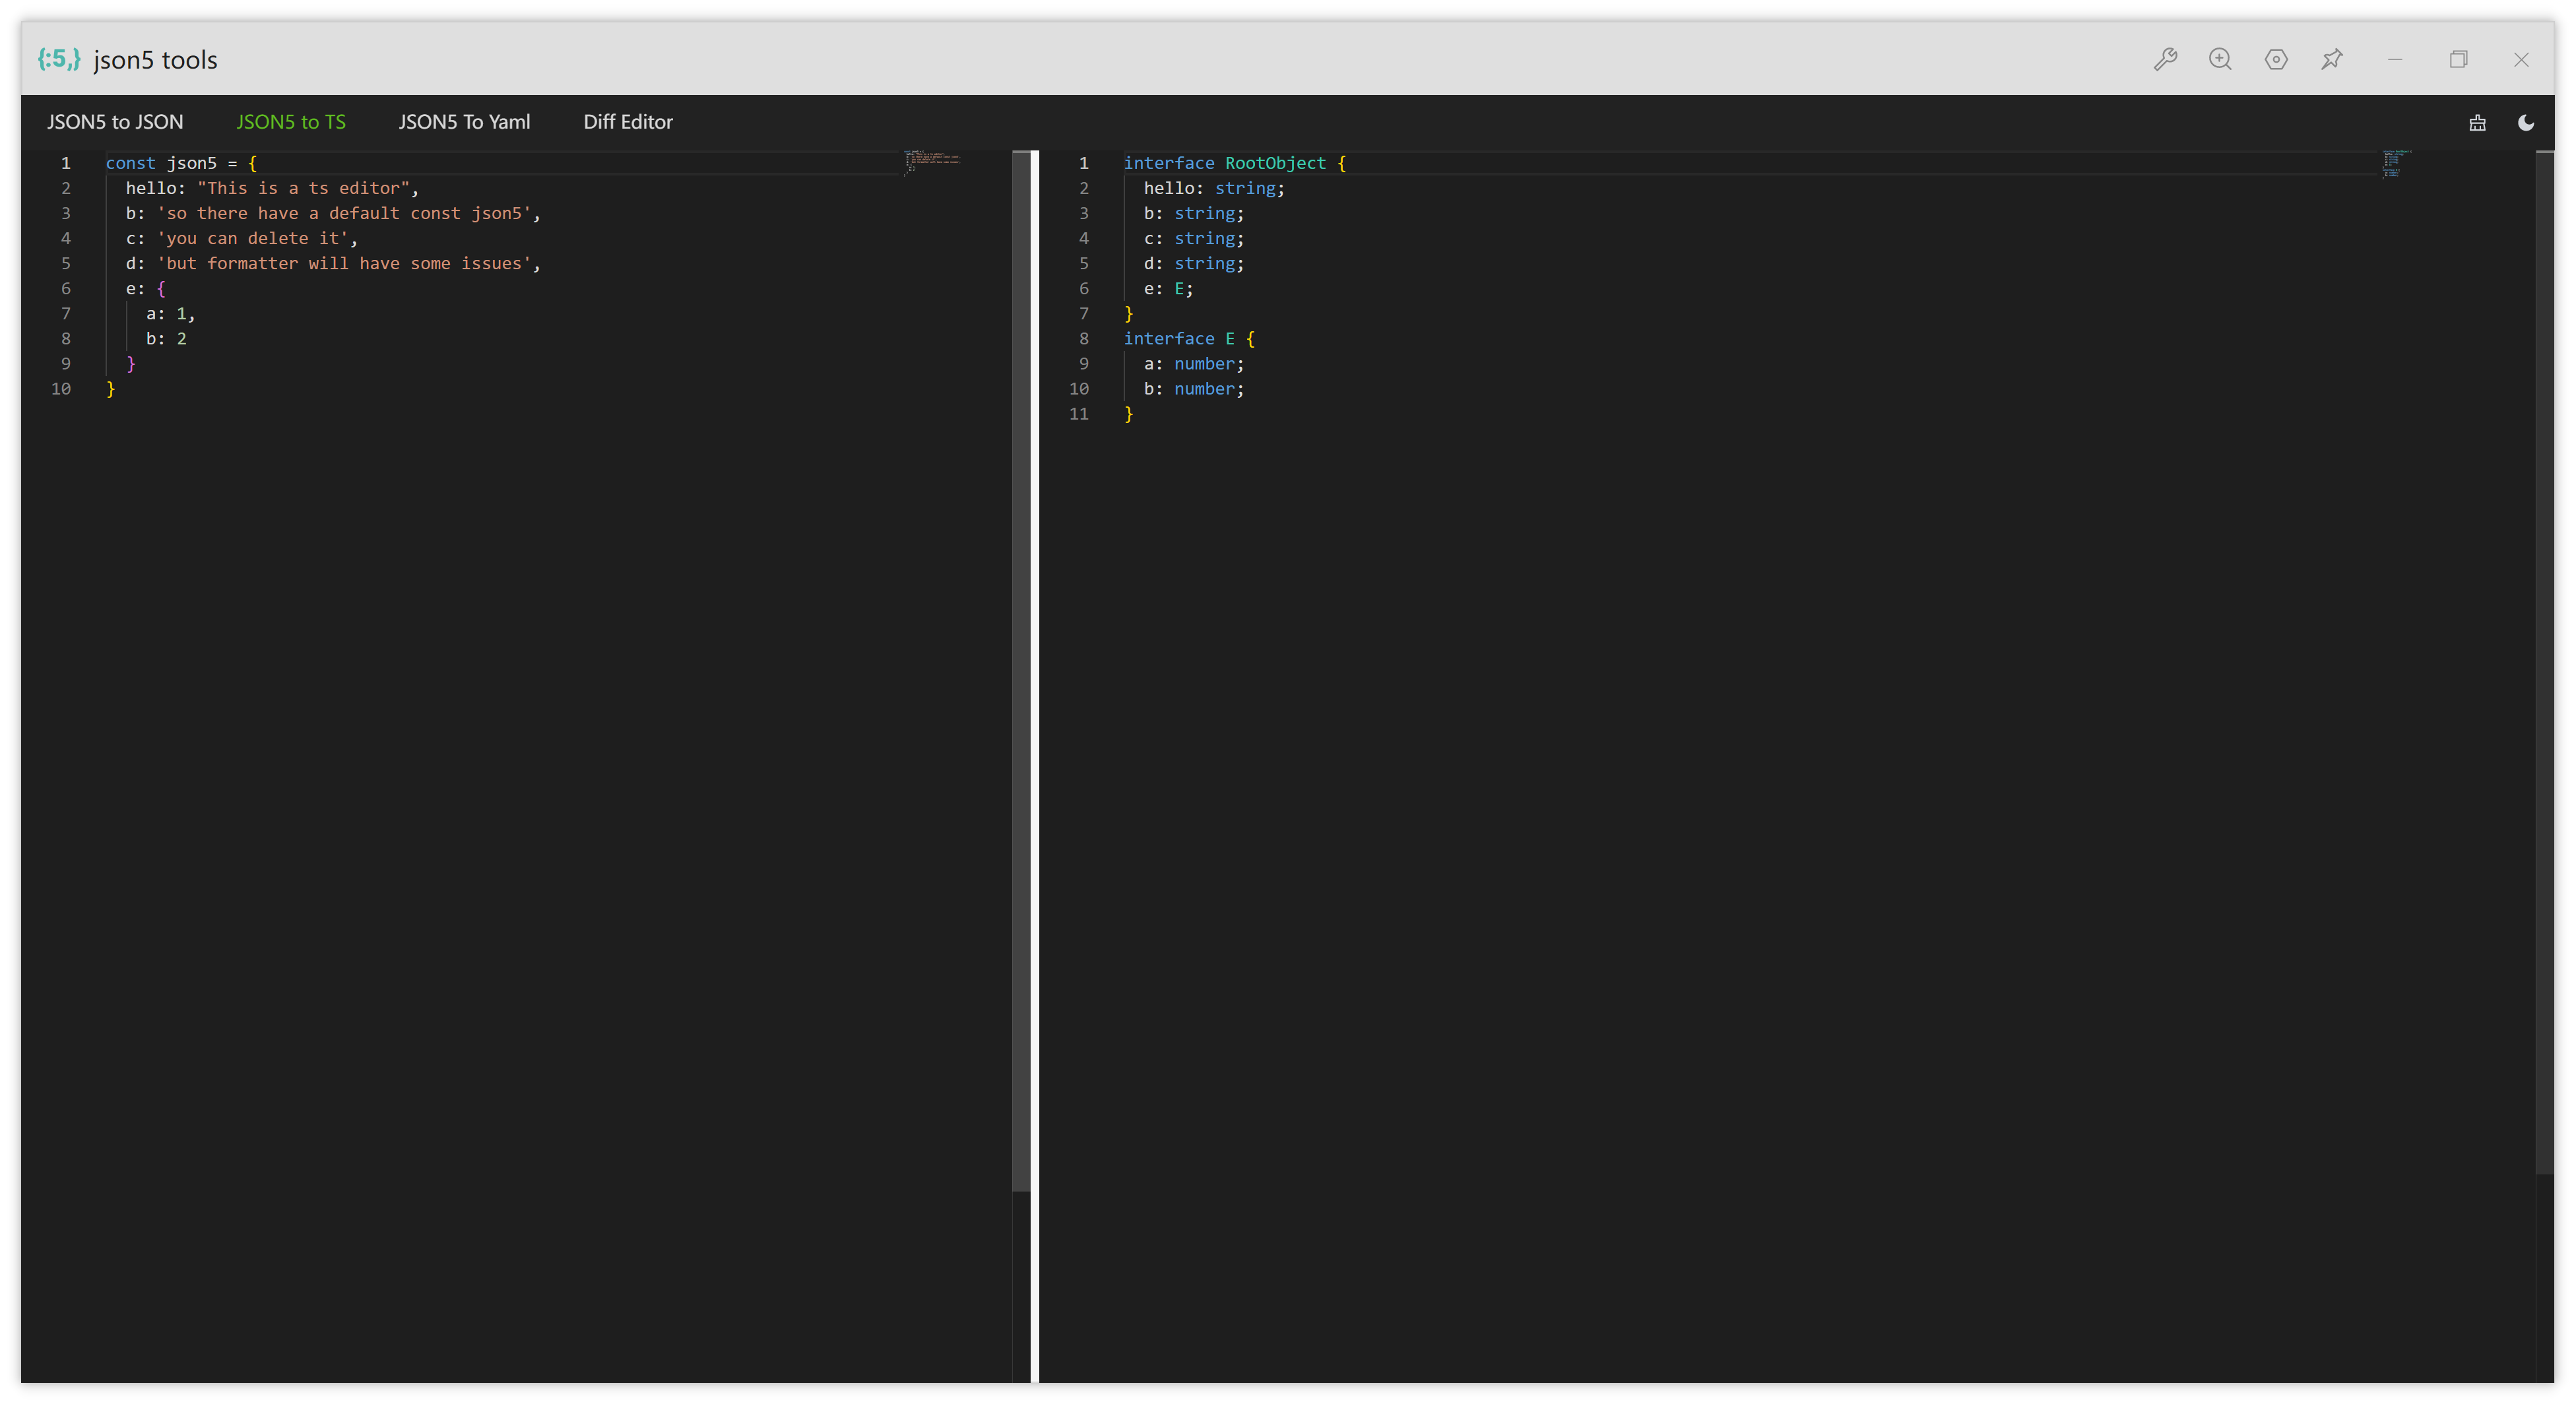Click the json5 tools logo
Screen dimensions: 2576x1404
click(59, 59)
